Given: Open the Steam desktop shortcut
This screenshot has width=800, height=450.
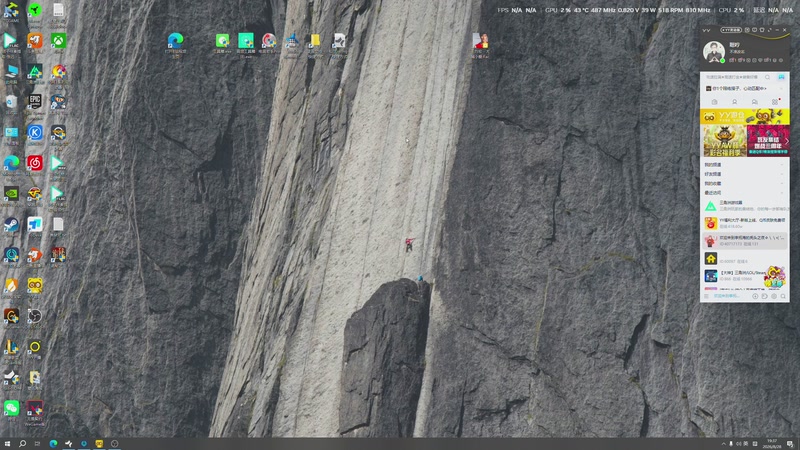Looking at the screenshot, I should point(11,224).
